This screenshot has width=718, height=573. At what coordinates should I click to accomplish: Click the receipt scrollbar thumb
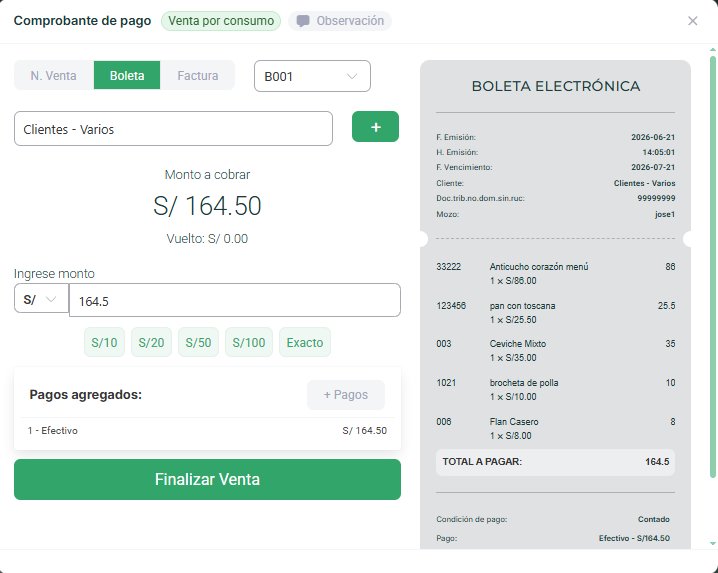point(713,267)
